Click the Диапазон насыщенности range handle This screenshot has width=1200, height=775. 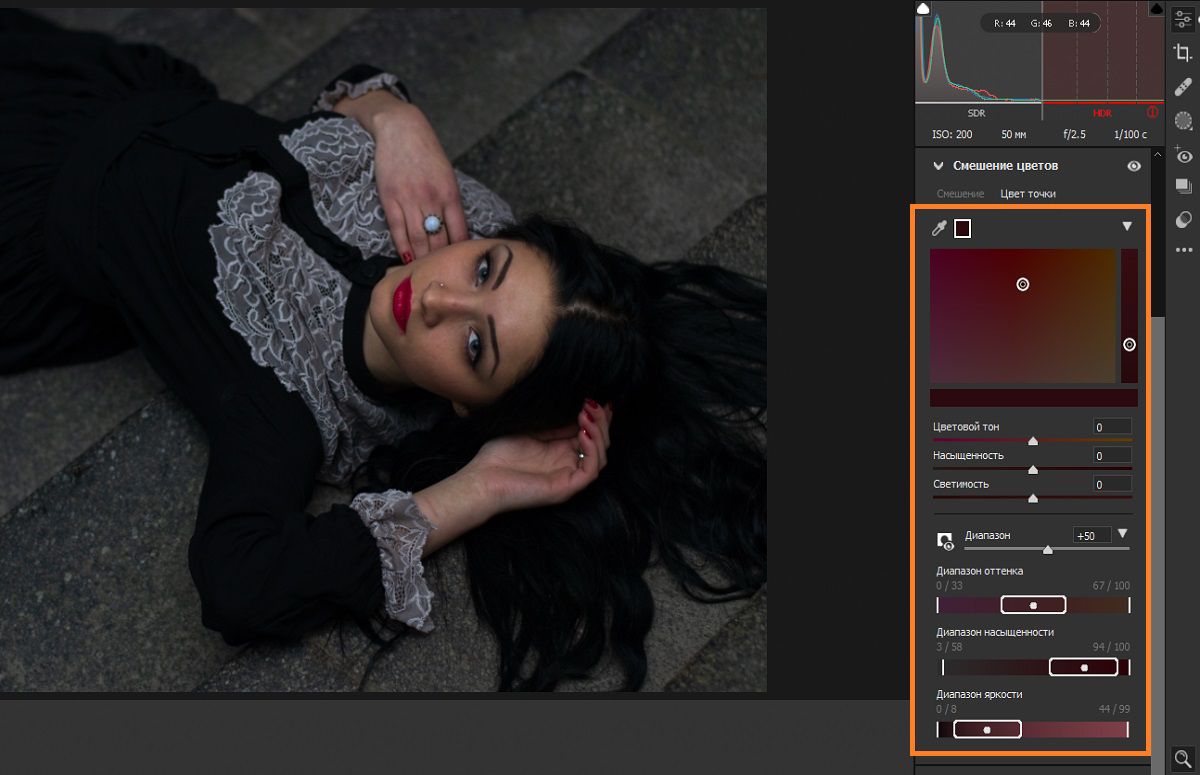pos(1084,667)
